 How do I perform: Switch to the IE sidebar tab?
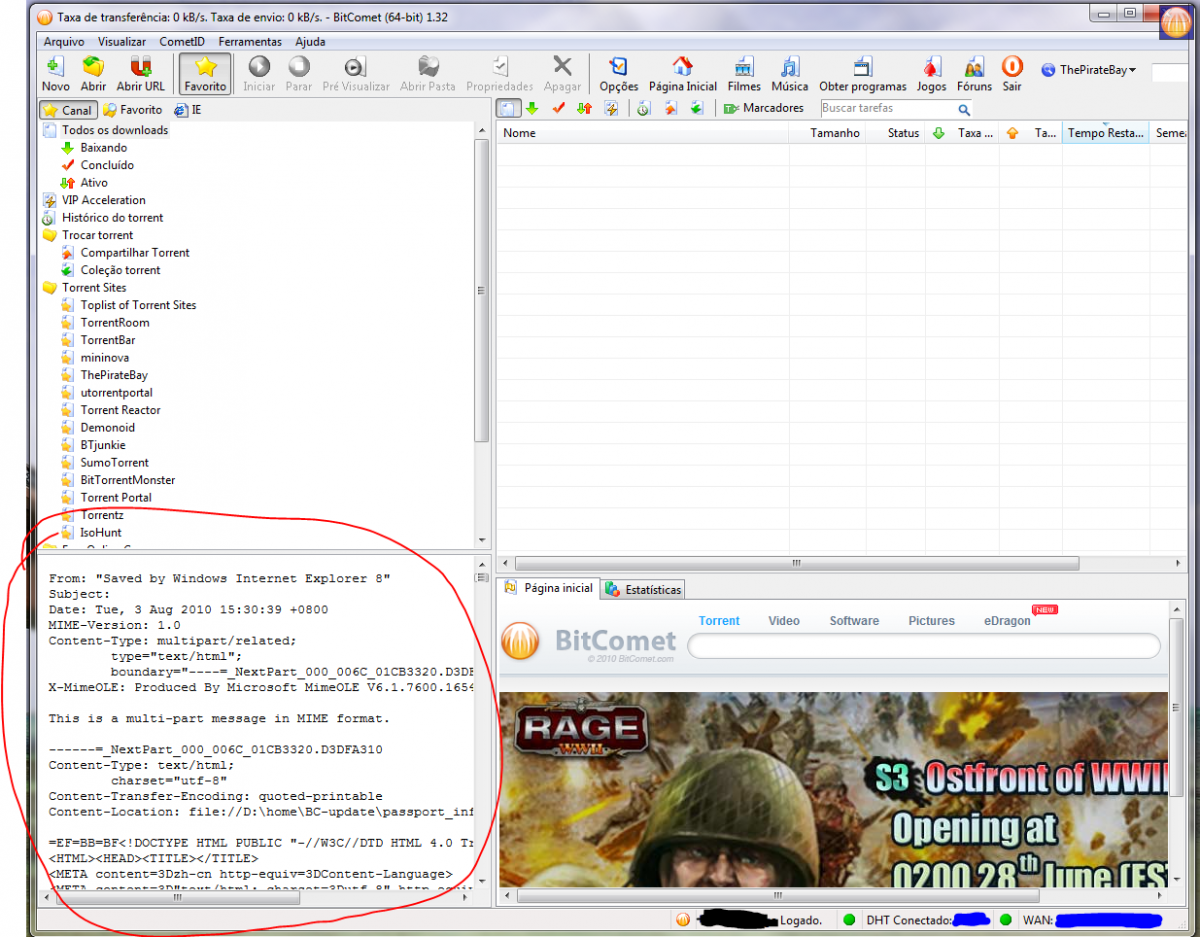pos(188,110)
